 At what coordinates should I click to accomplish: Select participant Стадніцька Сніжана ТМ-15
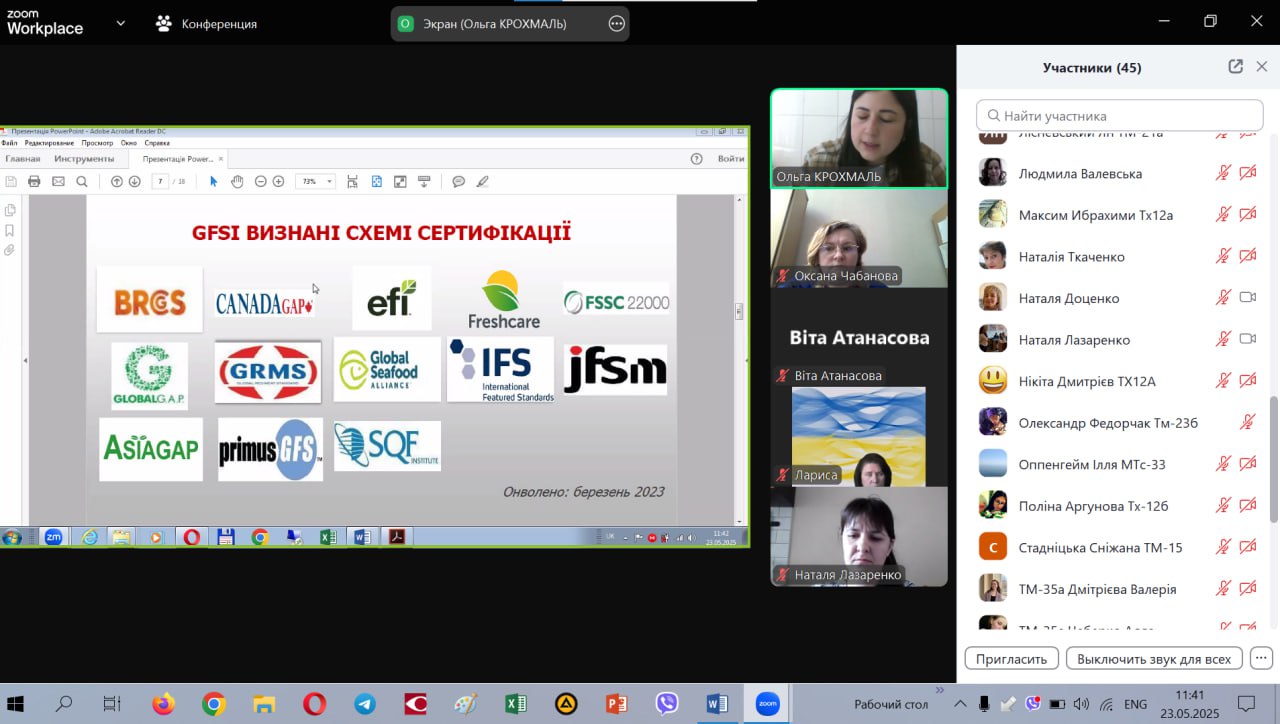click(1118, 547)
